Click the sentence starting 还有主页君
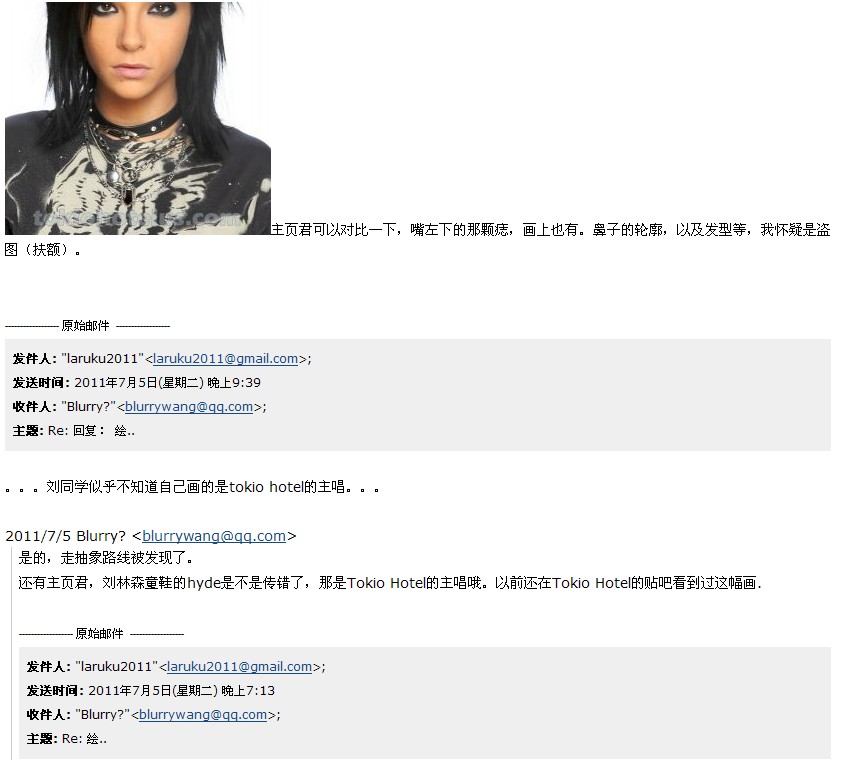 pos(390,583)
